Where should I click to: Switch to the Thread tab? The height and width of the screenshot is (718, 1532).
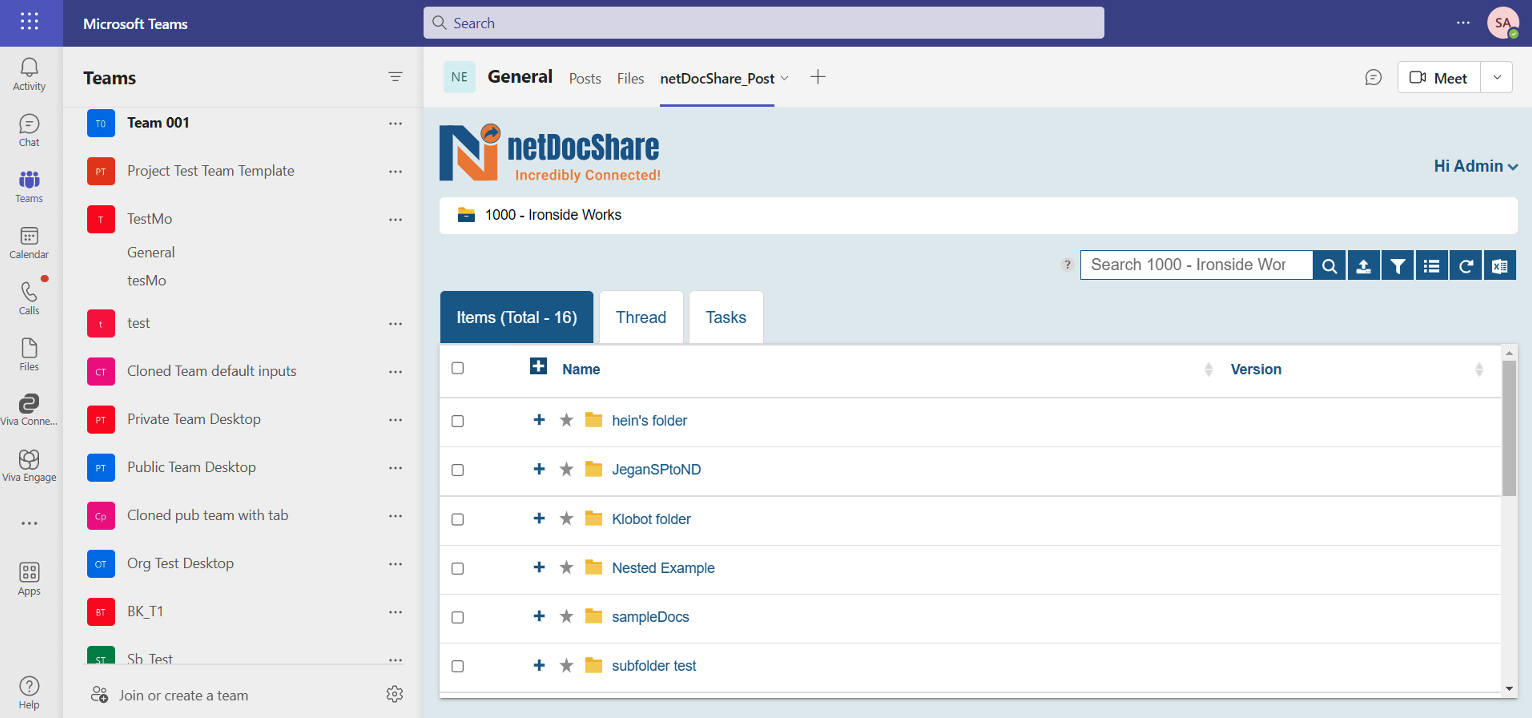click(641, 317)
